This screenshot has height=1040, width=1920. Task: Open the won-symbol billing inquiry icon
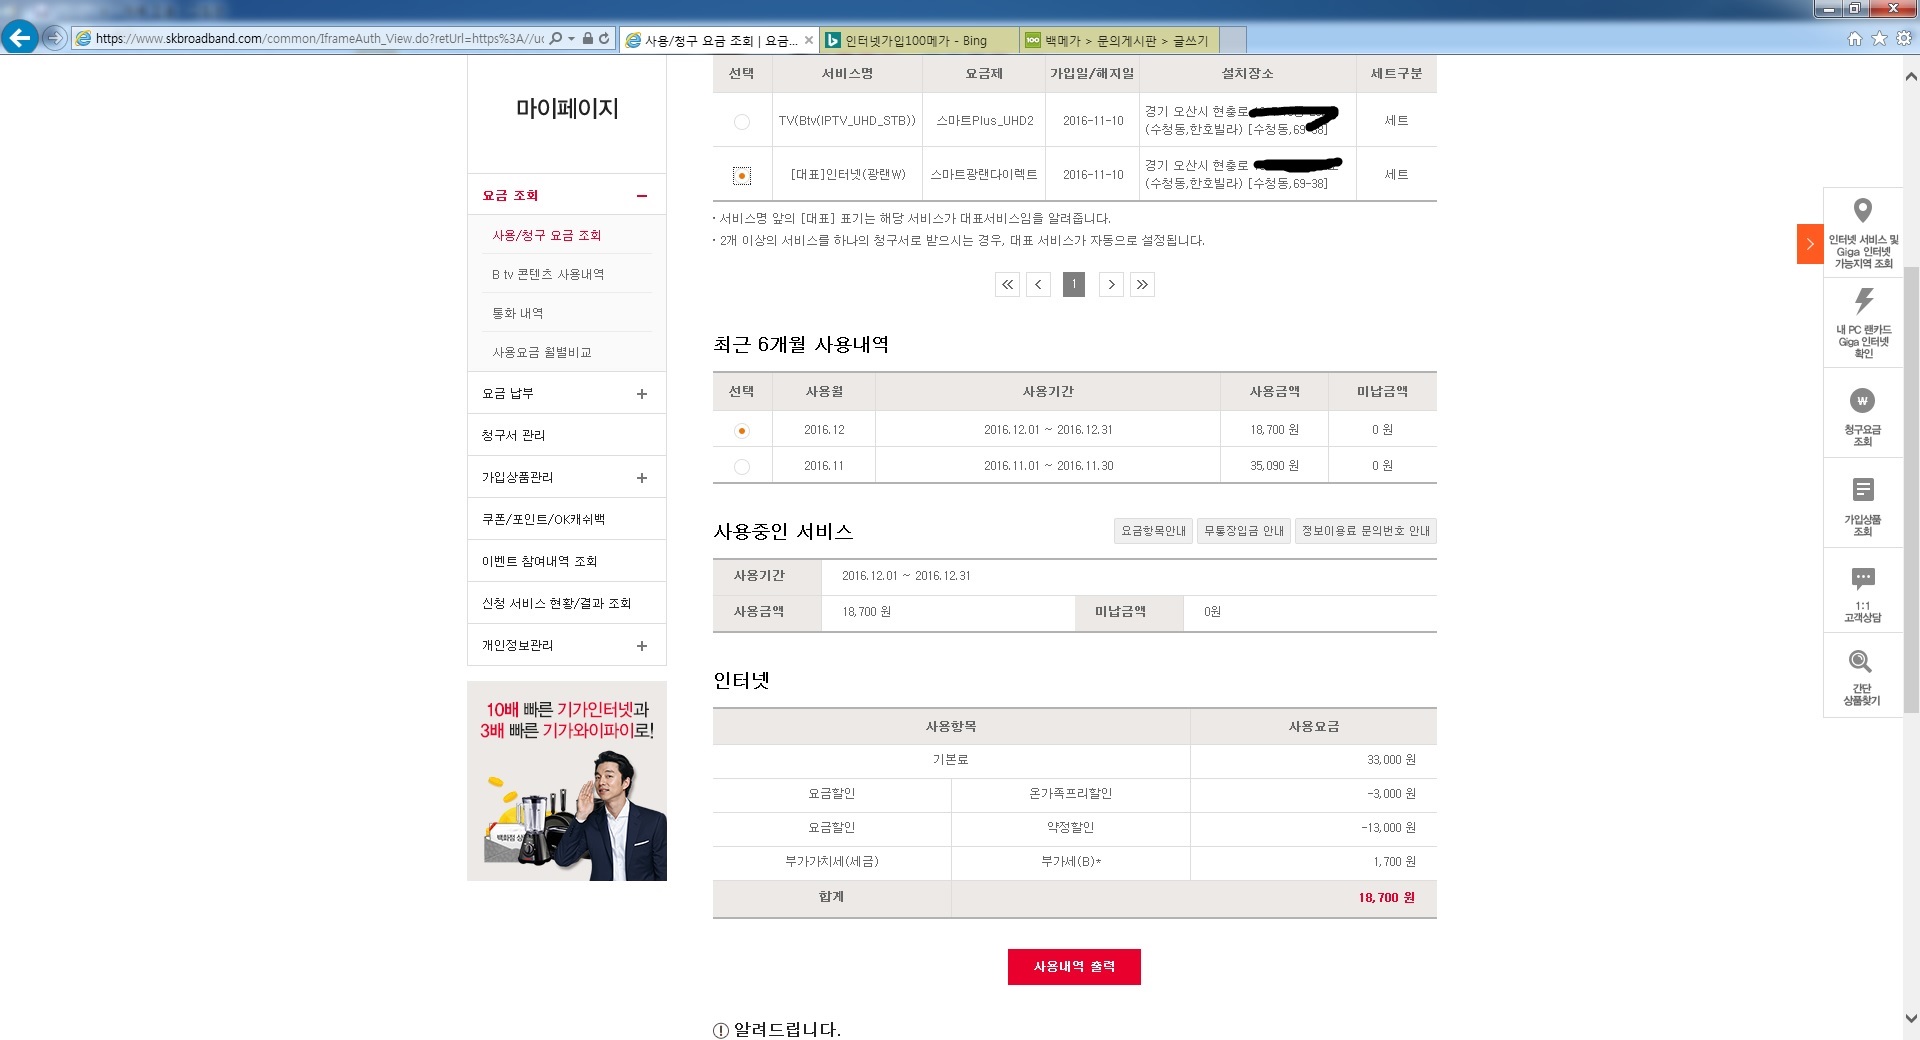pos(1862,401)
